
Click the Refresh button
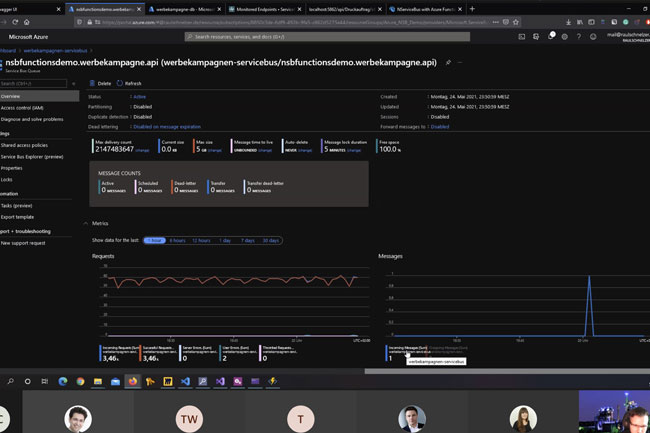pyautogui.click(x=129, y=83)
